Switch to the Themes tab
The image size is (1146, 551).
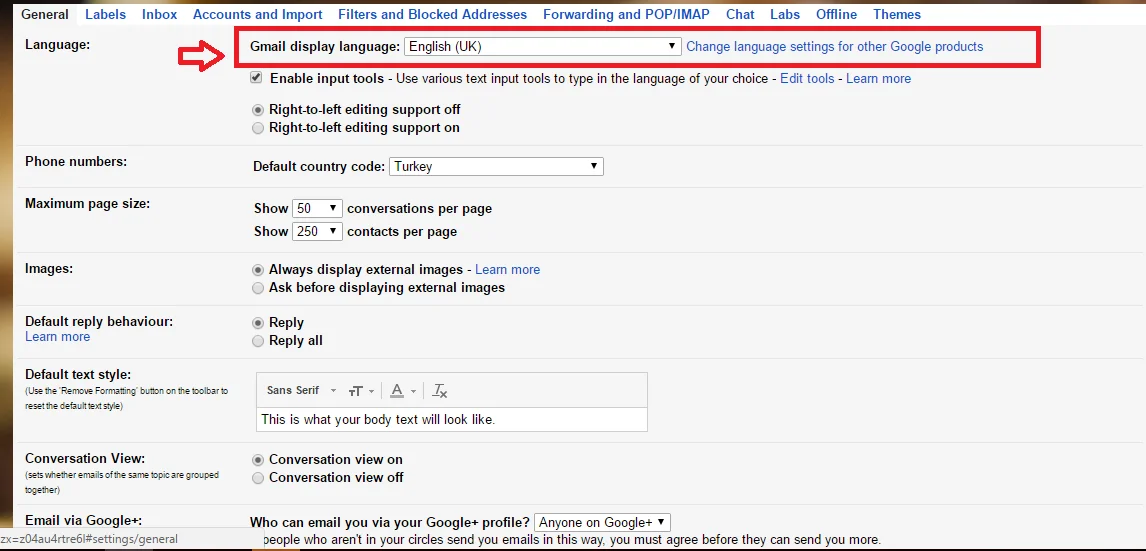tap(897, 15)
